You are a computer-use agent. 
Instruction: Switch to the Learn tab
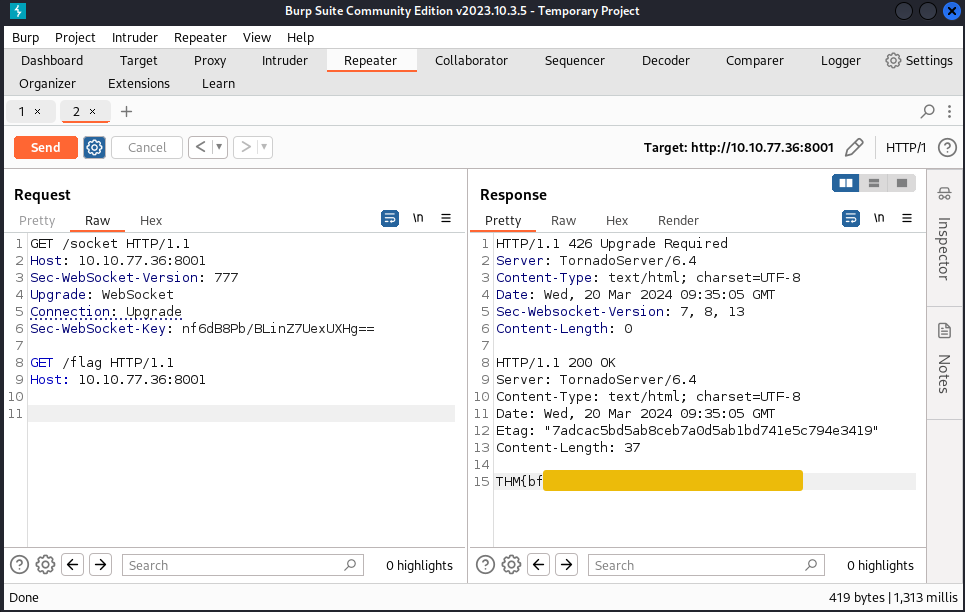tap(218, 83)
